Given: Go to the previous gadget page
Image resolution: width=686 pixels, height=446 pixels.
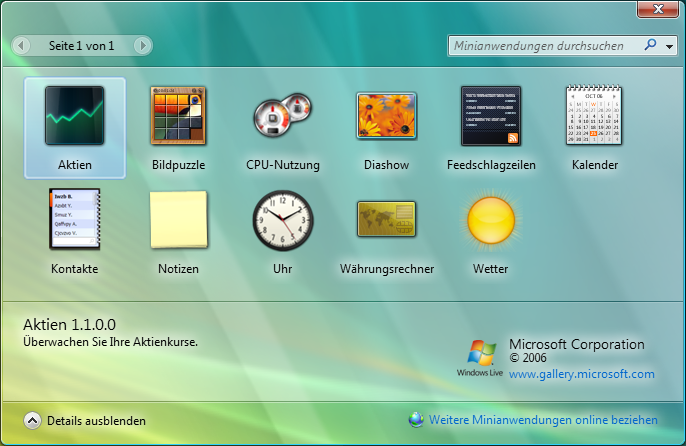Looking at the screenshot, I should 23,46.
